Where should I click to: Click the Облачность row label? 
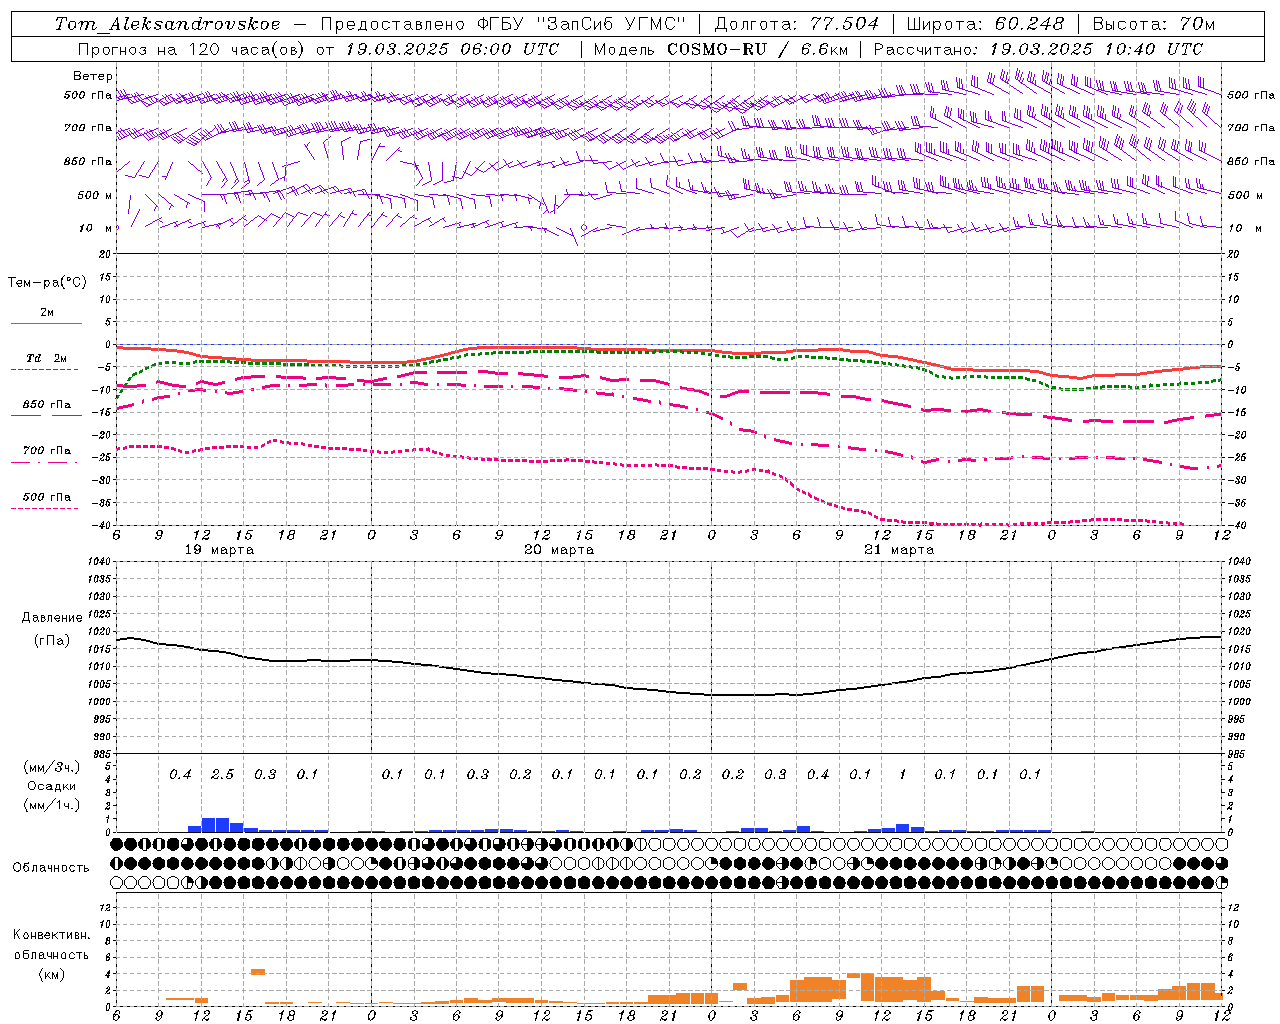(51, 867)
